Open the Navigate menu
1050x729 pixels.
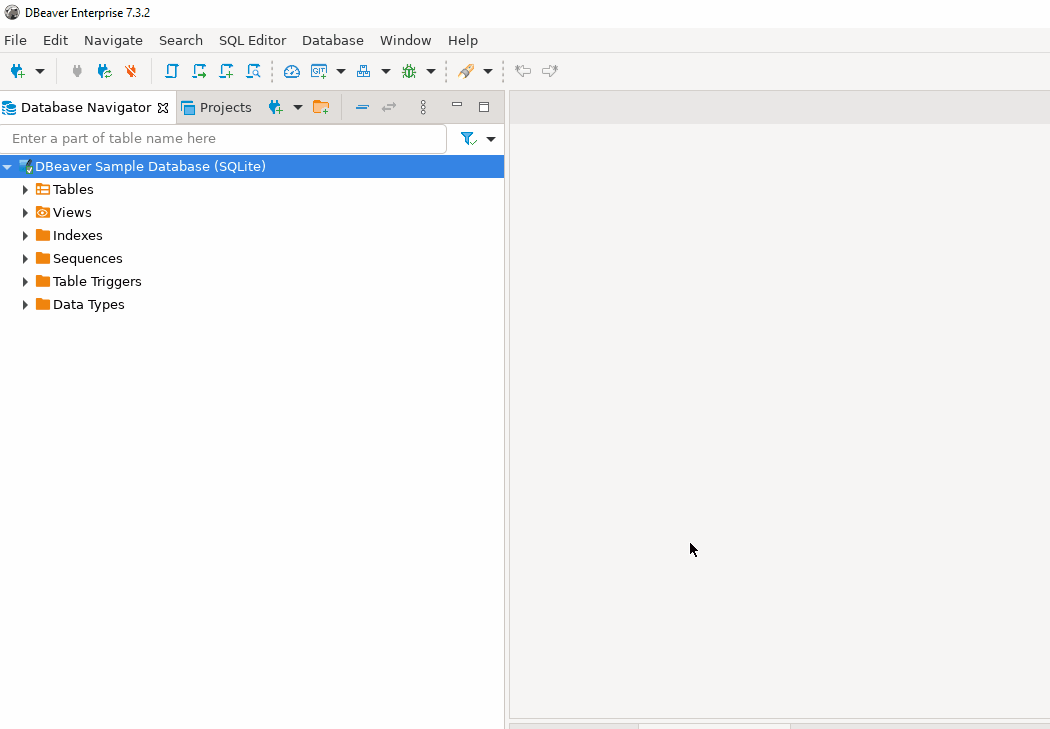(113, 41)
